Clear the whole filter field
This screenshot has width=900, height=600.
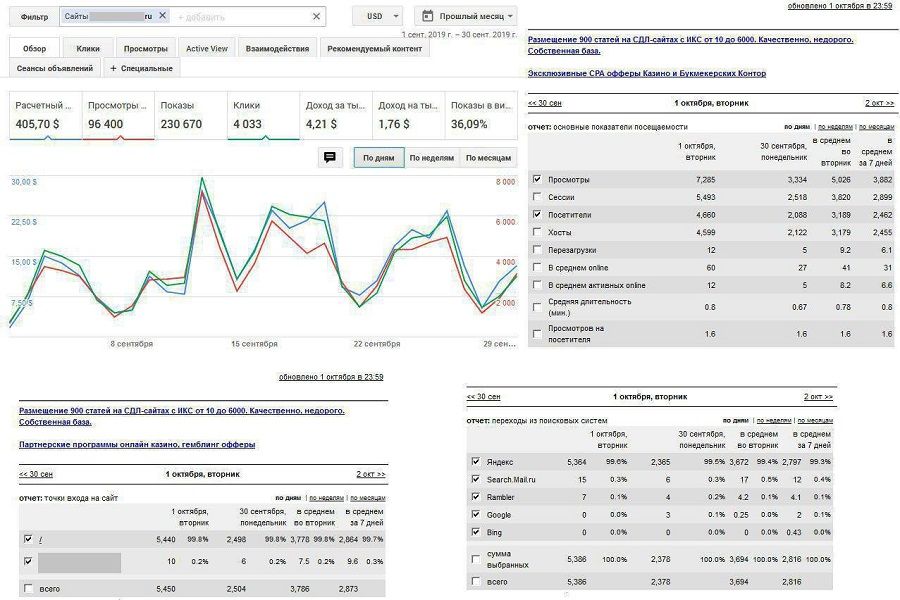(x=316, y=17)
